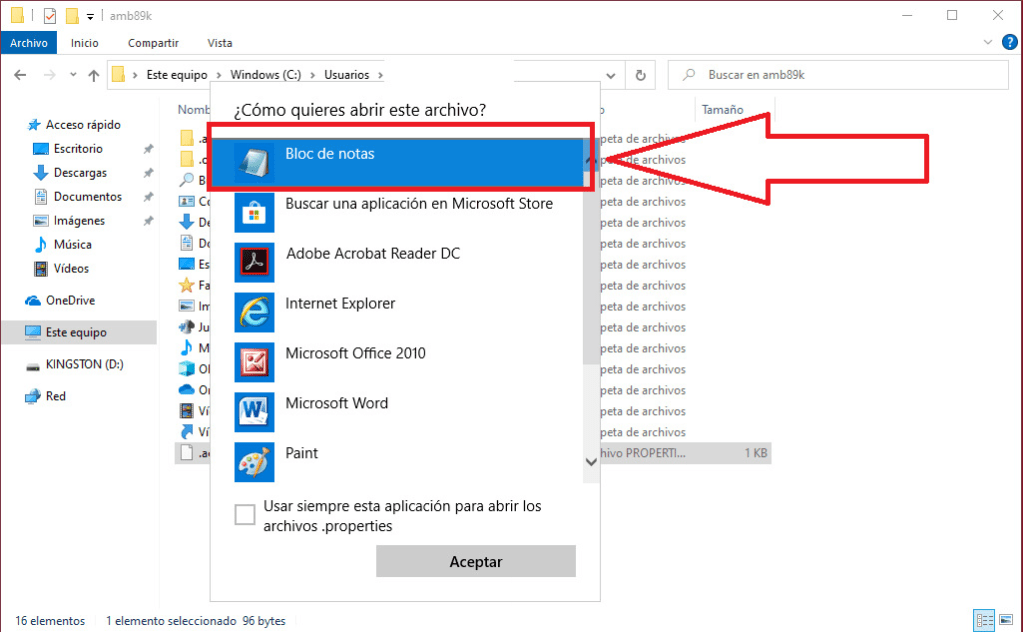Select the Microsoft Office 2010 icon

pyautogui.click(x=253, y=362)
